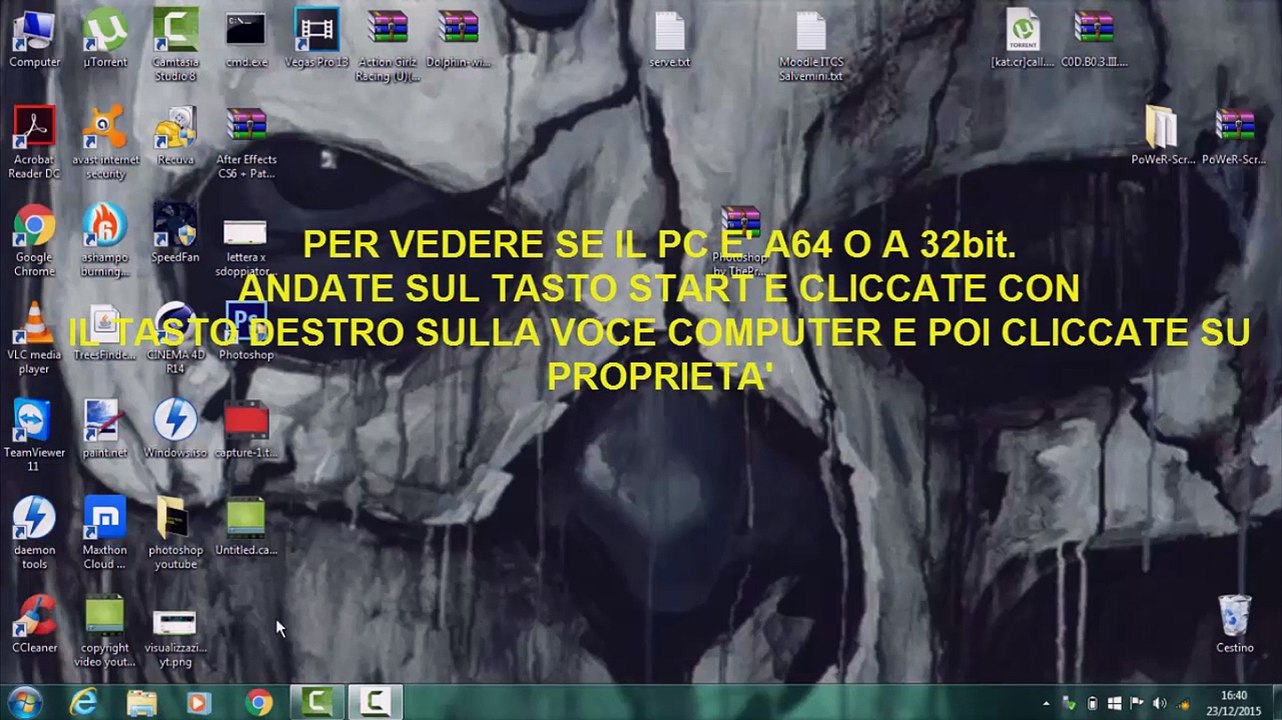Open the clock showing 16:40
1282x720 pixels.
(x=1233, y=703)
